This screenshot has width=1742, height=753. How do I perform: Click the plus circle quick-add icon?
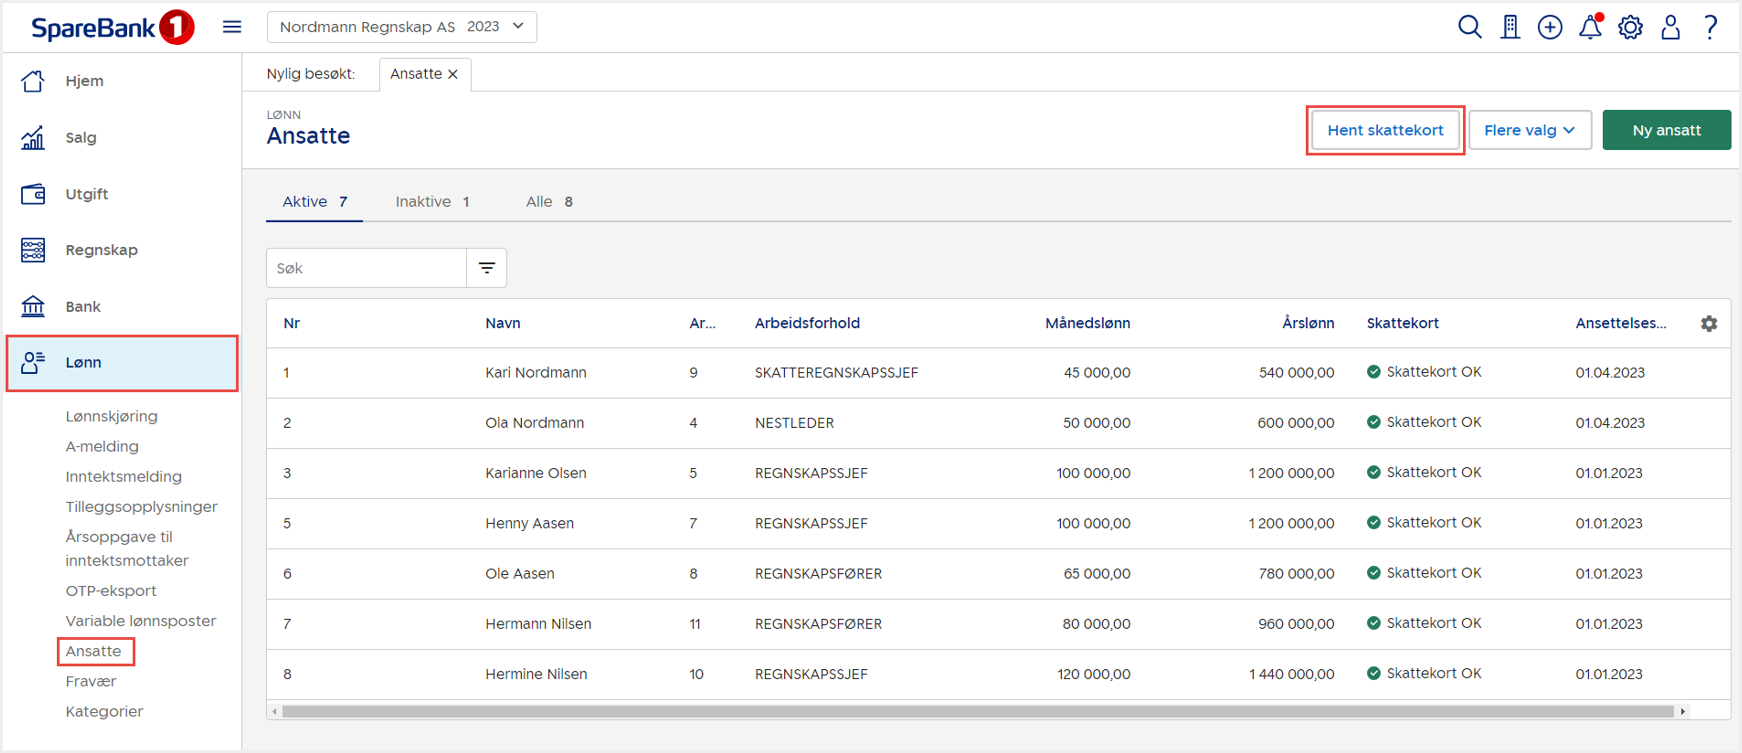[1550, 27]
